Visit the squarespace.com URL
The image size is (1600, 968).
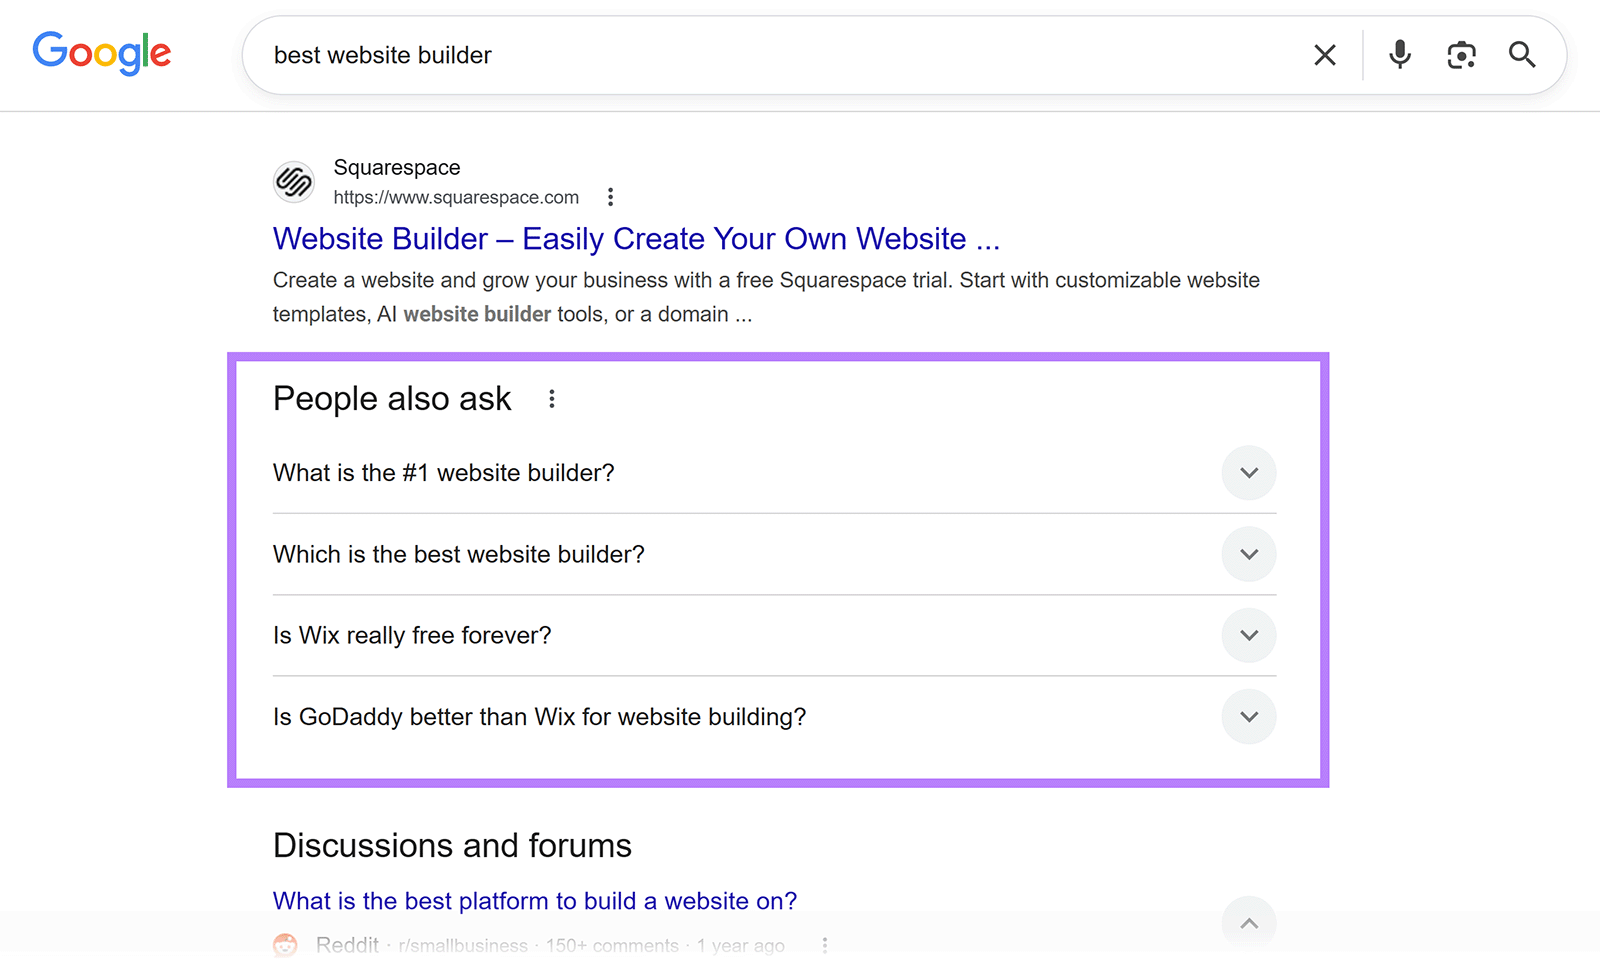(x=456, y=197)
